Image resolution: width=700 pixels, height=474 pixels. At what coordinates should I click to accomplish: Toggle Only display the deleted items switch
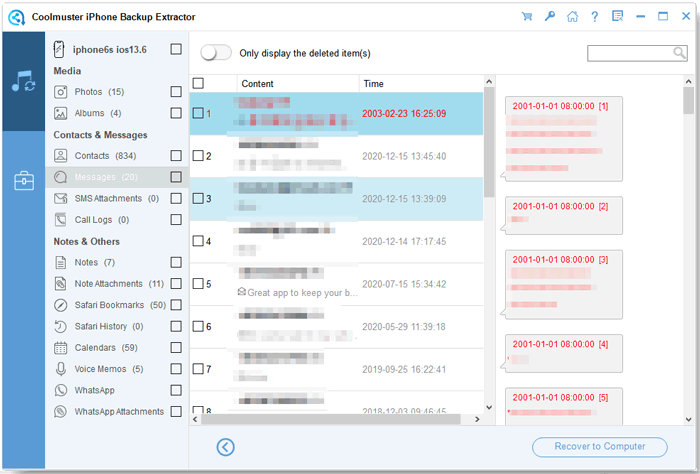click(216, 53)
